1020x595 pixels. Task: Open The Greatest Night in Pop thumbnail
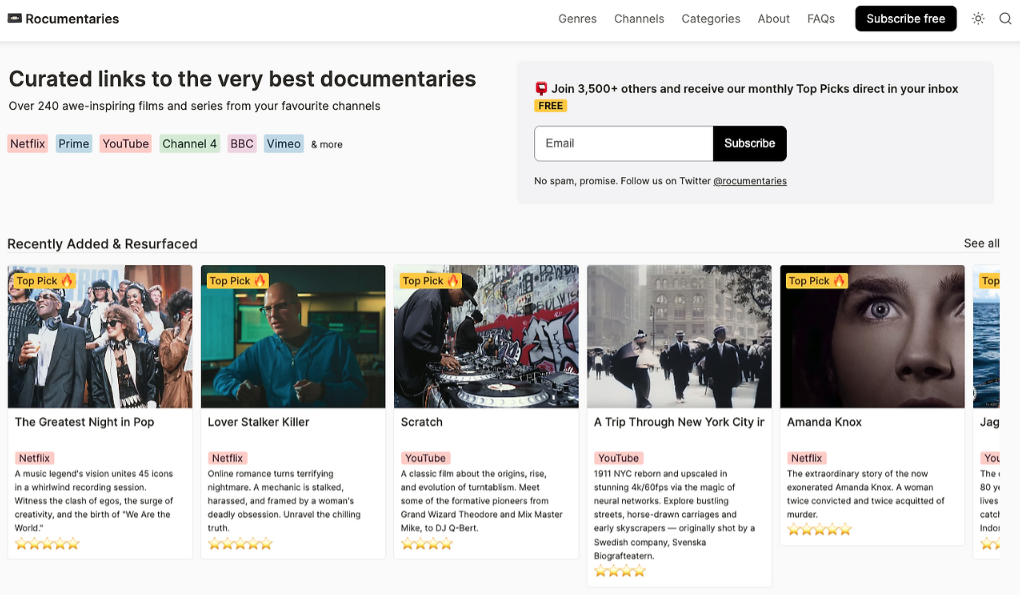[100, 336]
